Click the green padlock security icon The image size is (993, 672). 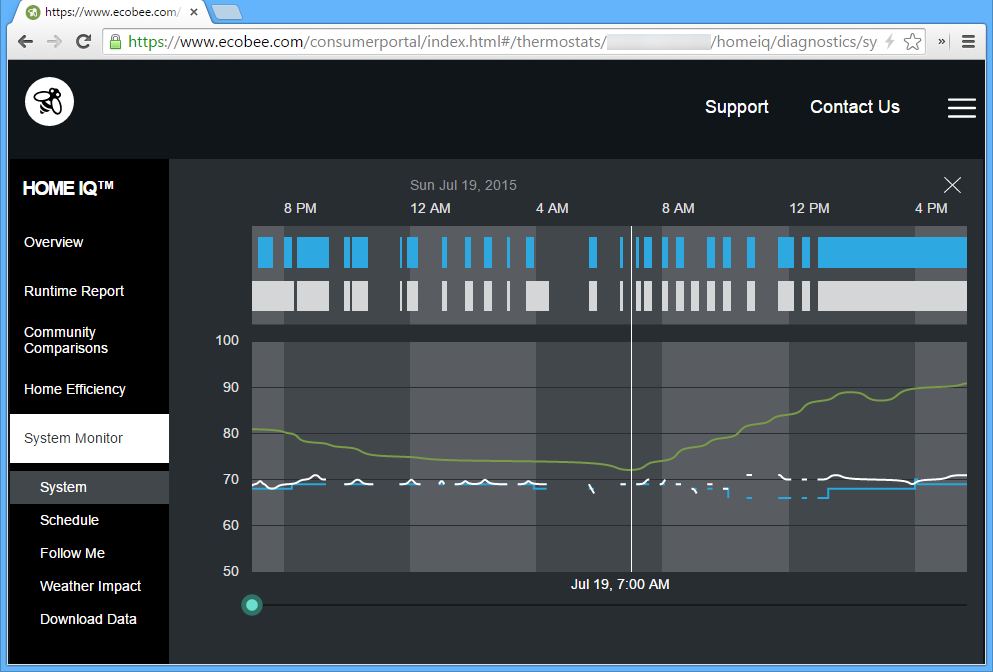[x=115, y=42]
